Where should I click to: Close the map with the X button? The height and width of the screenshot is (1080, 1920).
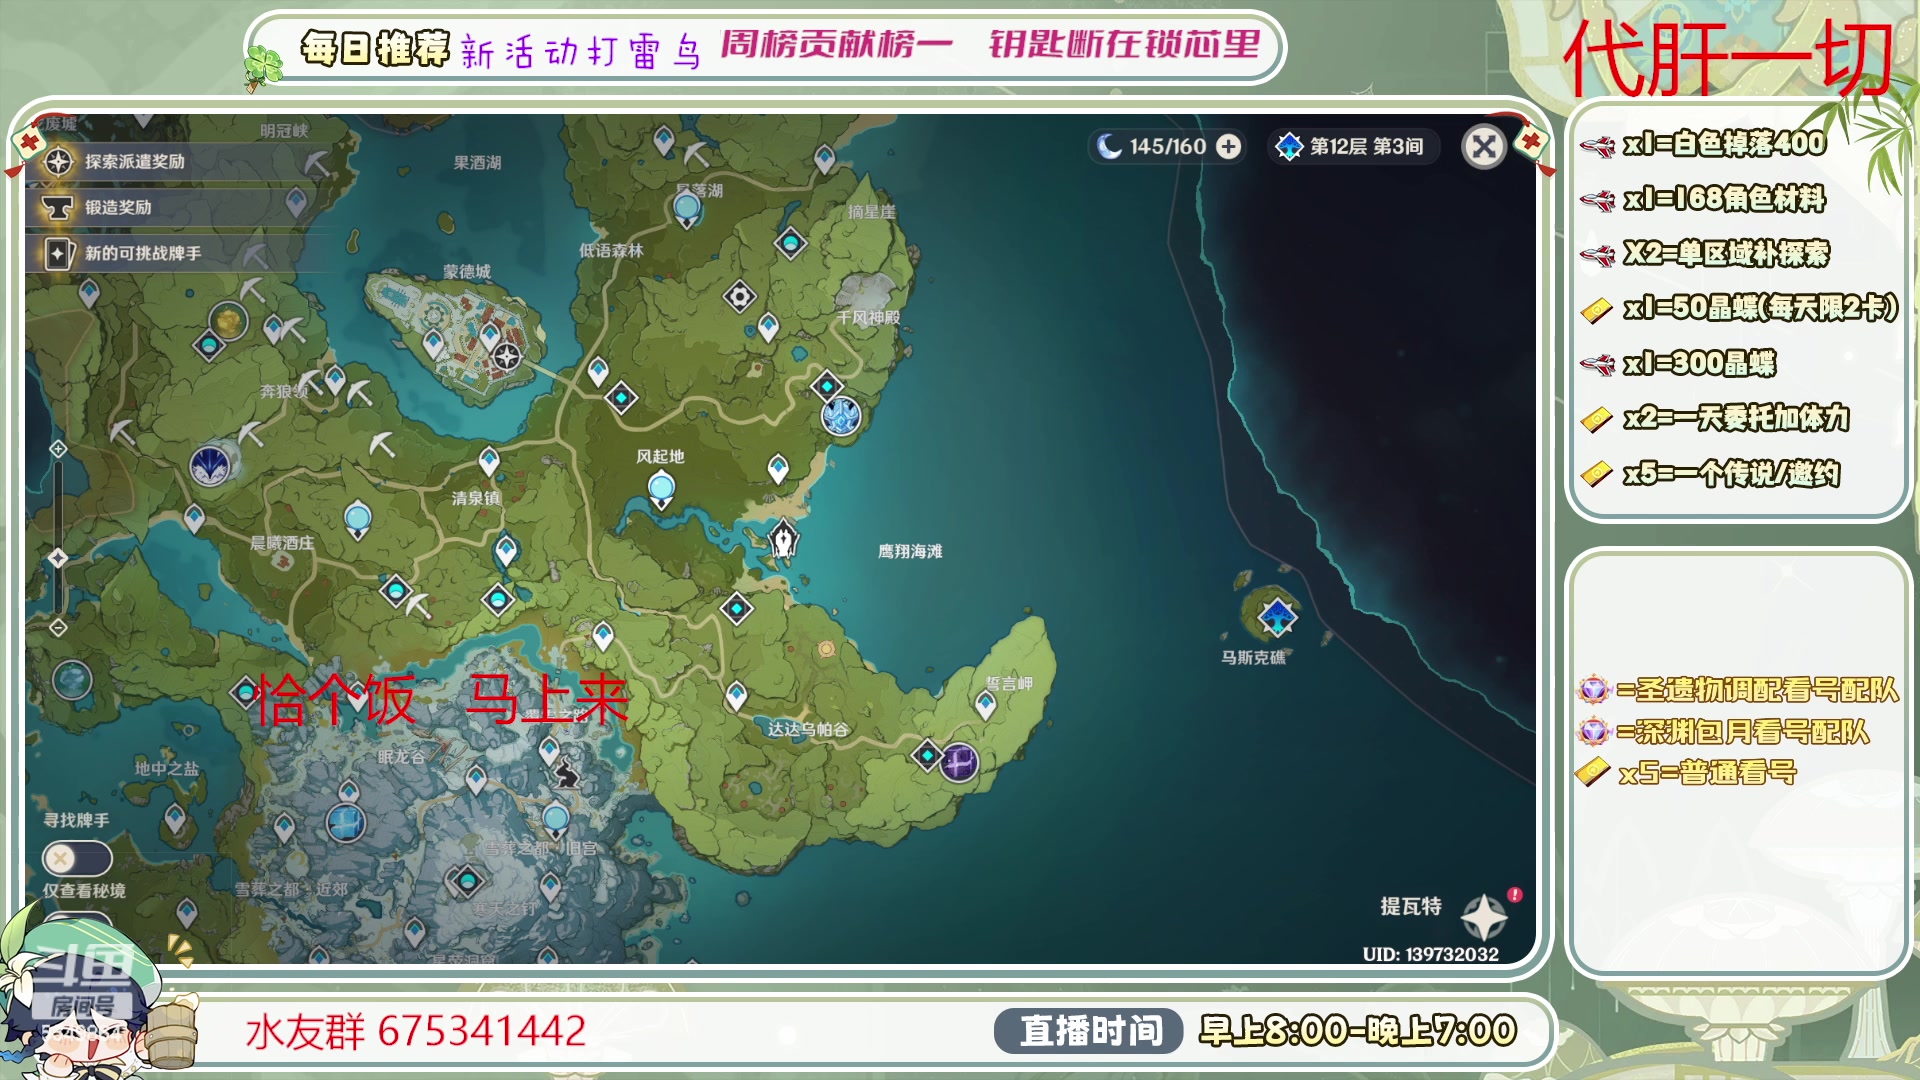(1484, 147)
